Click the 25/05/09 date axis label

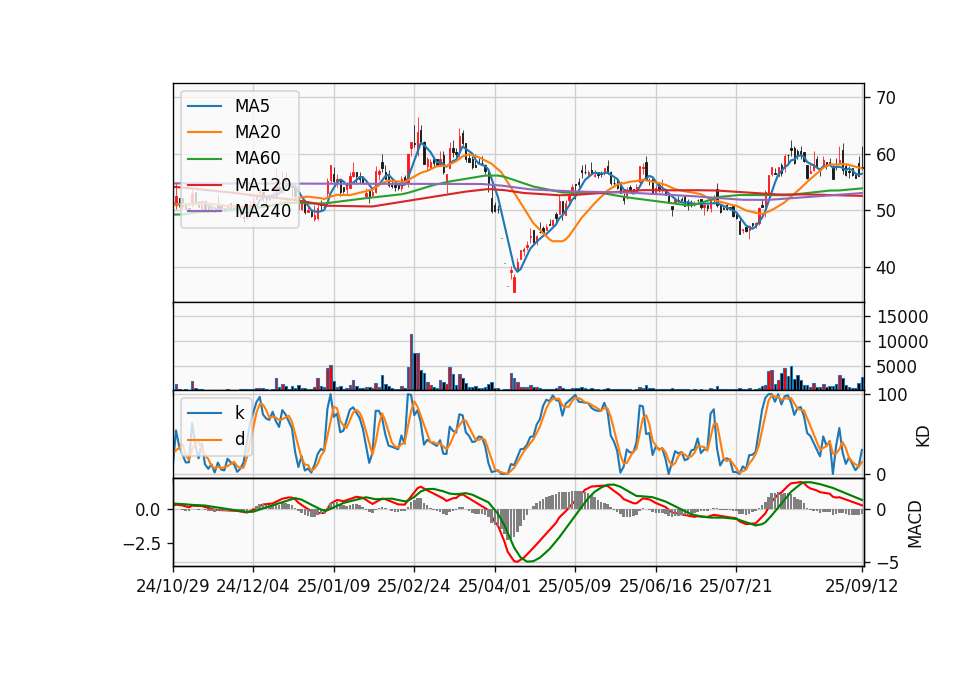click(x=575, y=586)
